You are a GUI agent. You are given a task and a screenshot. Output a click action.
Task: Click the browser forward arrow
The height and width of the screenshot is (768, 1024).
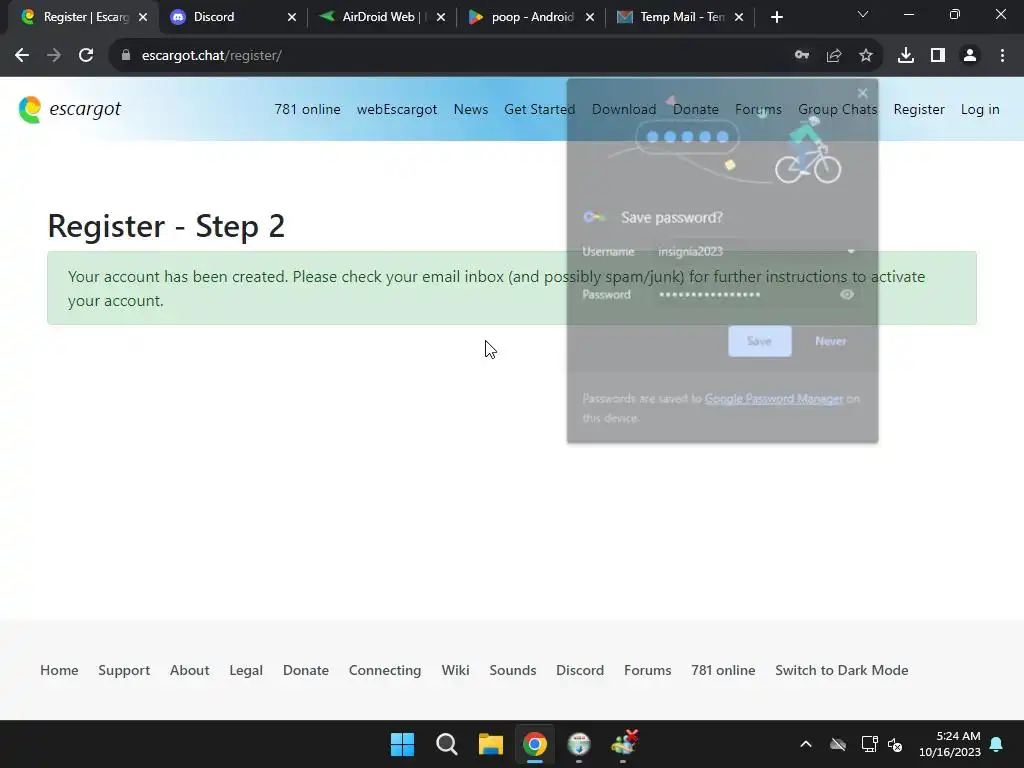click(x=54, y=56)
